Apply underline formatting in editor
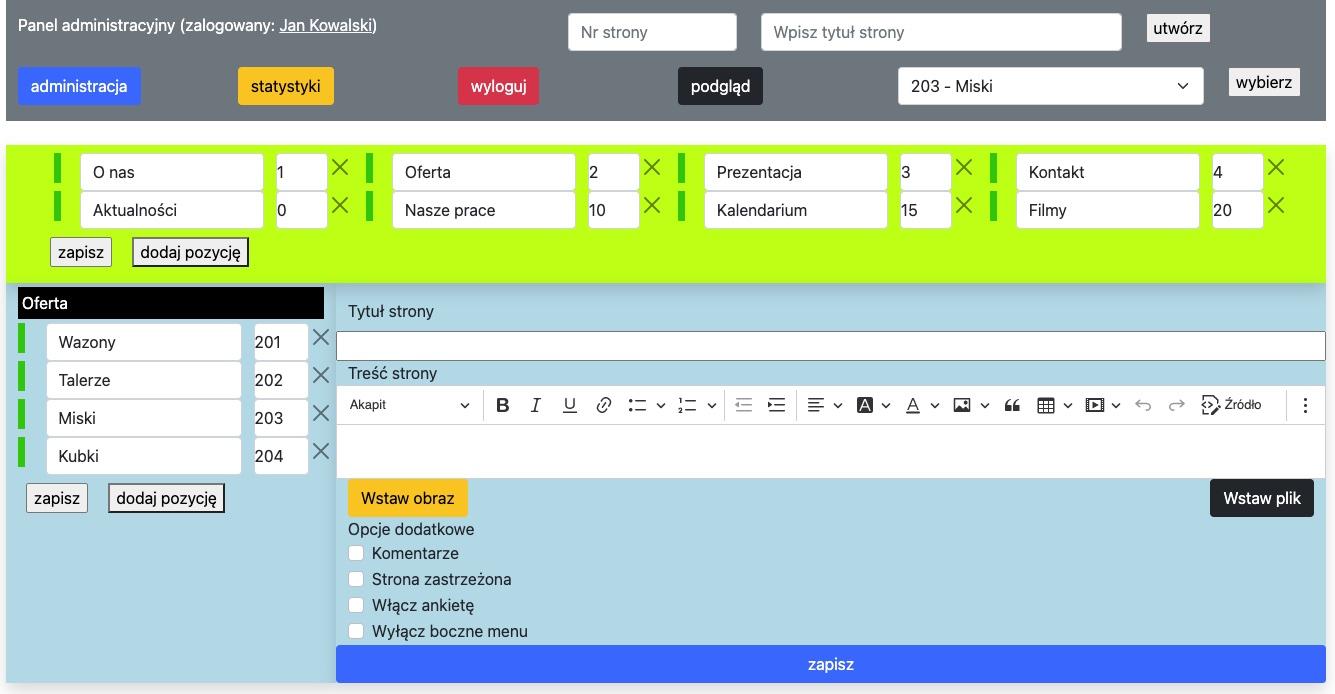Viewport: 1335px width, 694px height. click(570, 405)
